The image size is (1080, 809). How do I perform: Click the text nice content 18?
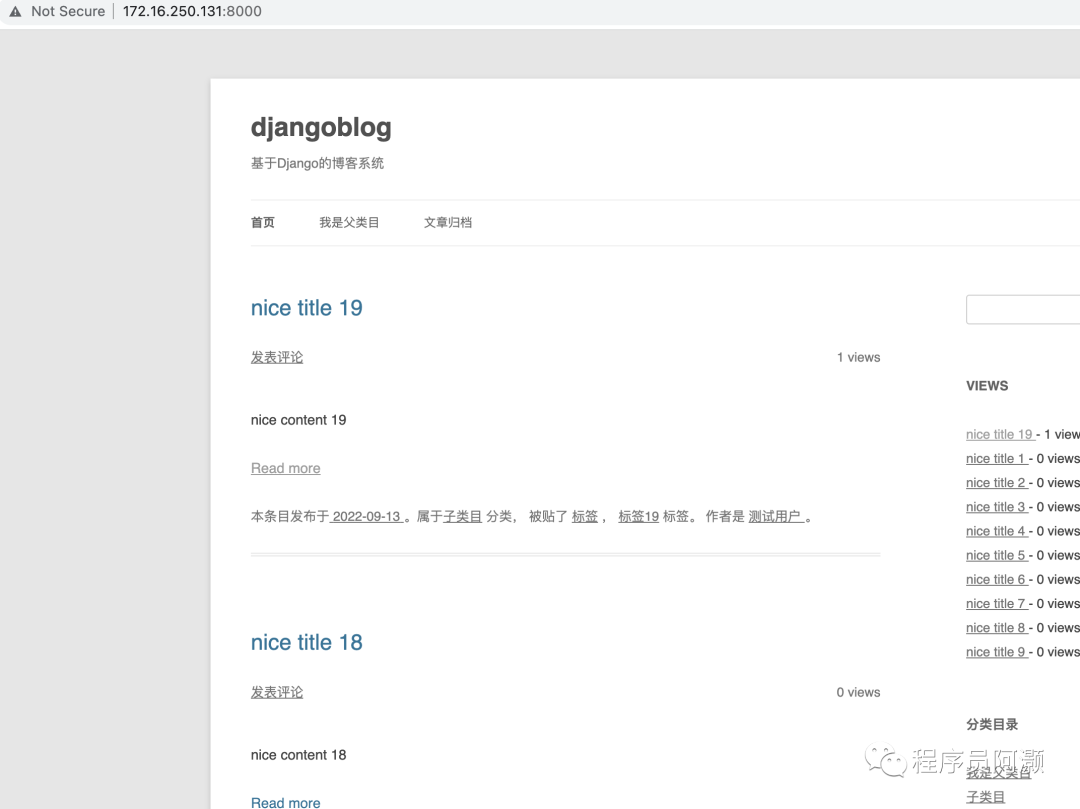pos(298,755)
